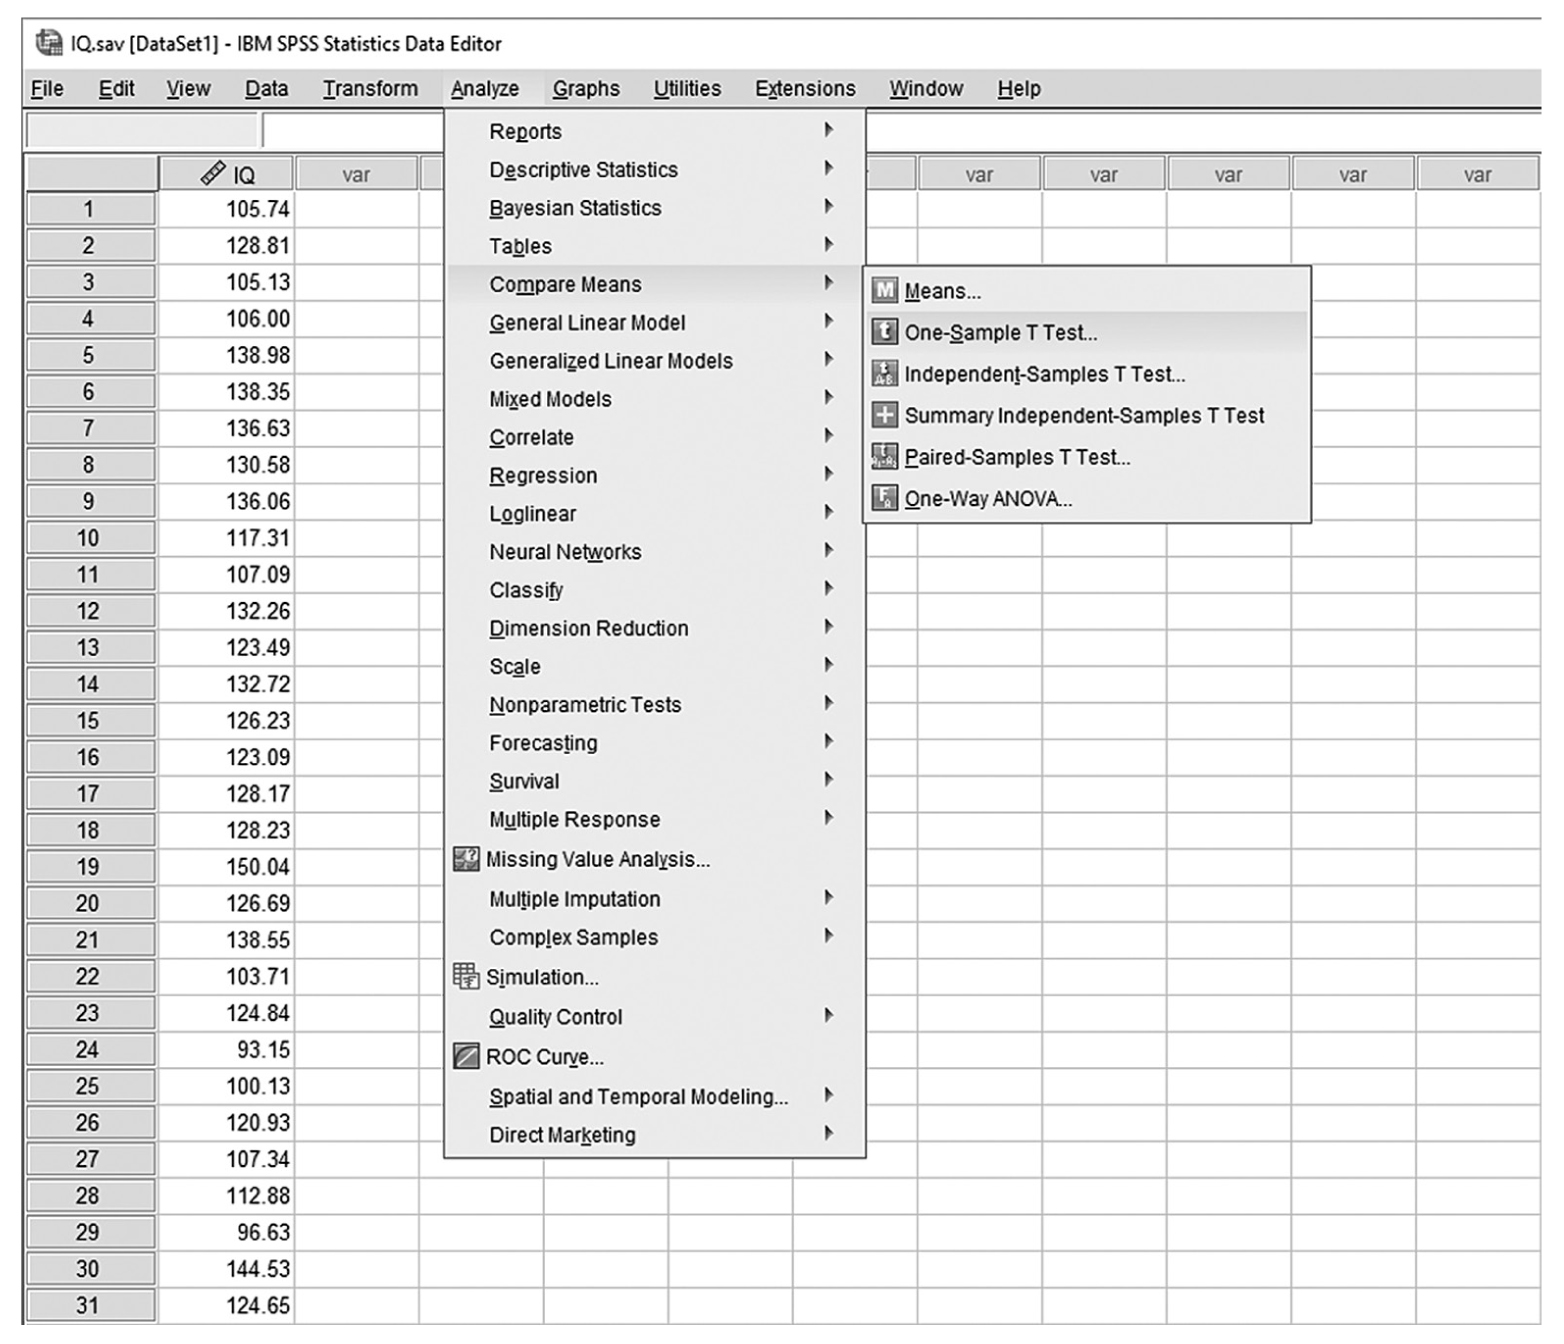Click the Independent-Samples T Test icon
Viewport: 1564px width, 1344px height.
[884, 374]
